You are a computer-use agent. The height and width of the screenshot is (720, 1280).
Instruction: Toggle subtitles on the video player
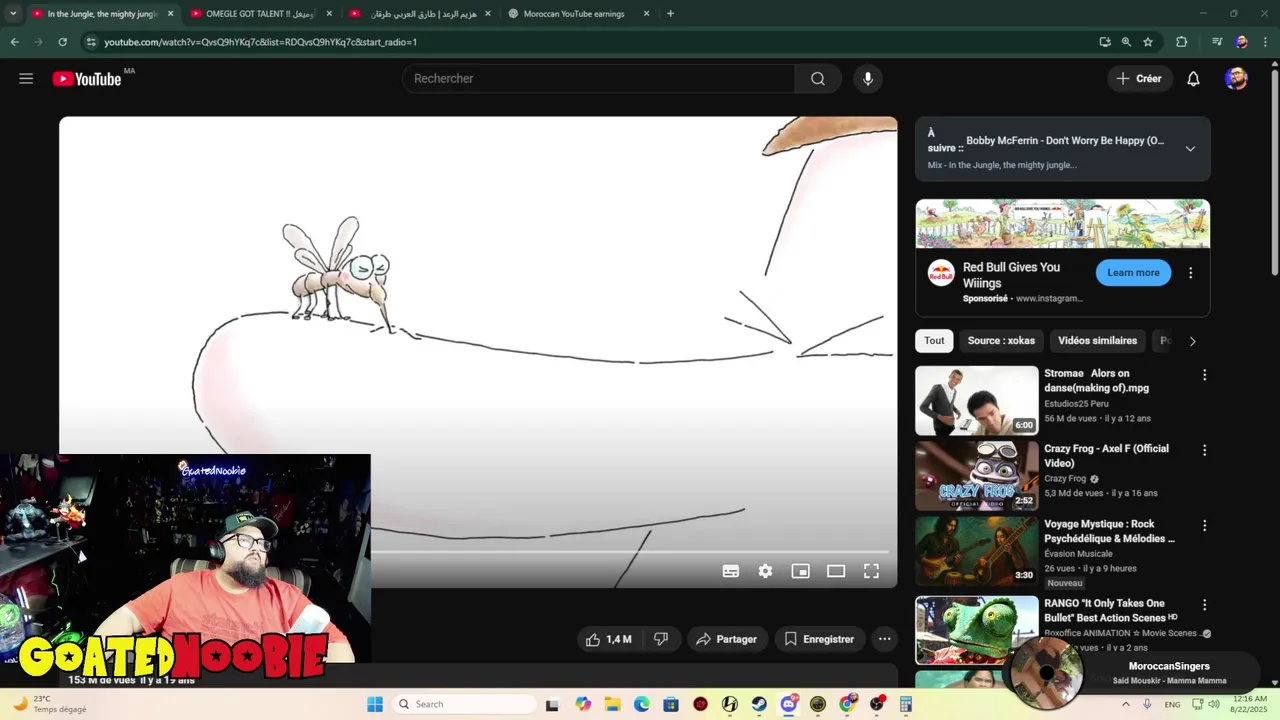click(x=731, y=571)
